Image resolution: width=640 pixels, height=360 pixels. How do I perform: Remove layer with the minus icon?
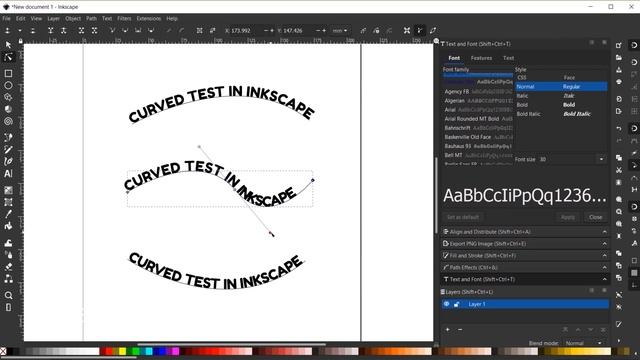(x=460, y=329)
